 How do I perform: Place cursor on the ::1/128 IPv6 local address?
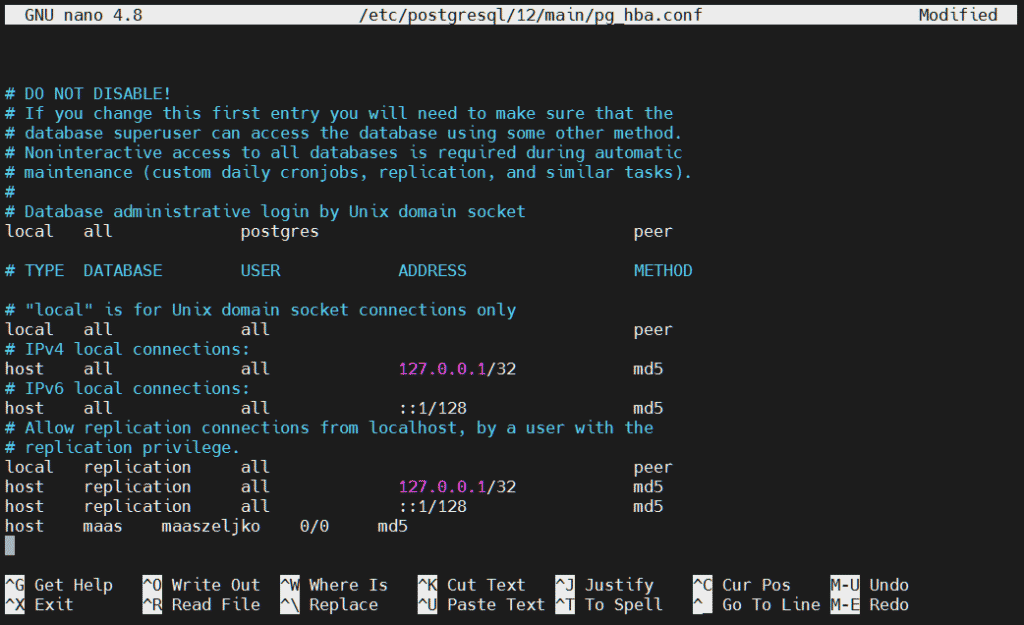[x=432, y=408]
